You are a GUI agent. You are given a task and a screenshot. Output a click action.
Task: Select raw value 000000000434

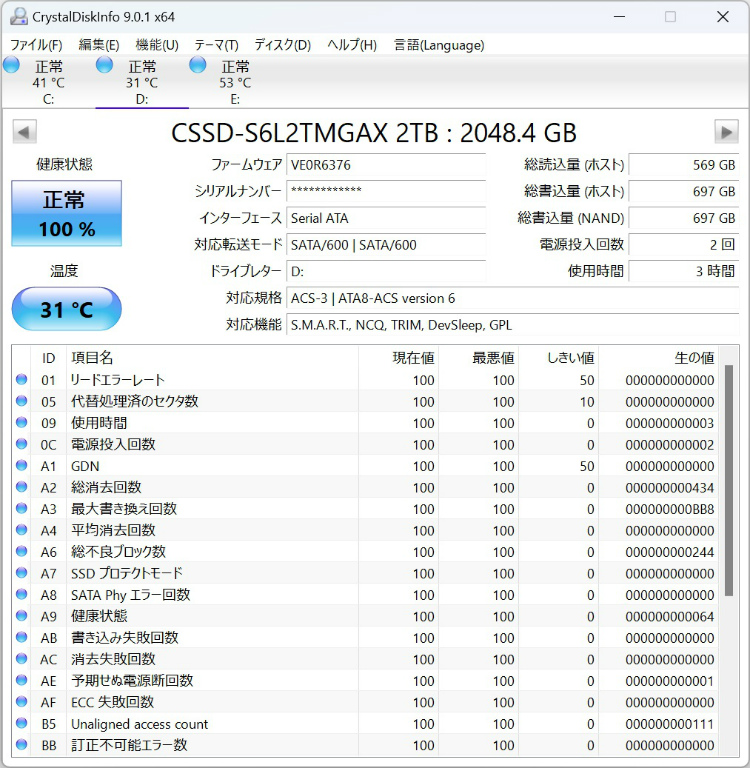coord(669,488)
